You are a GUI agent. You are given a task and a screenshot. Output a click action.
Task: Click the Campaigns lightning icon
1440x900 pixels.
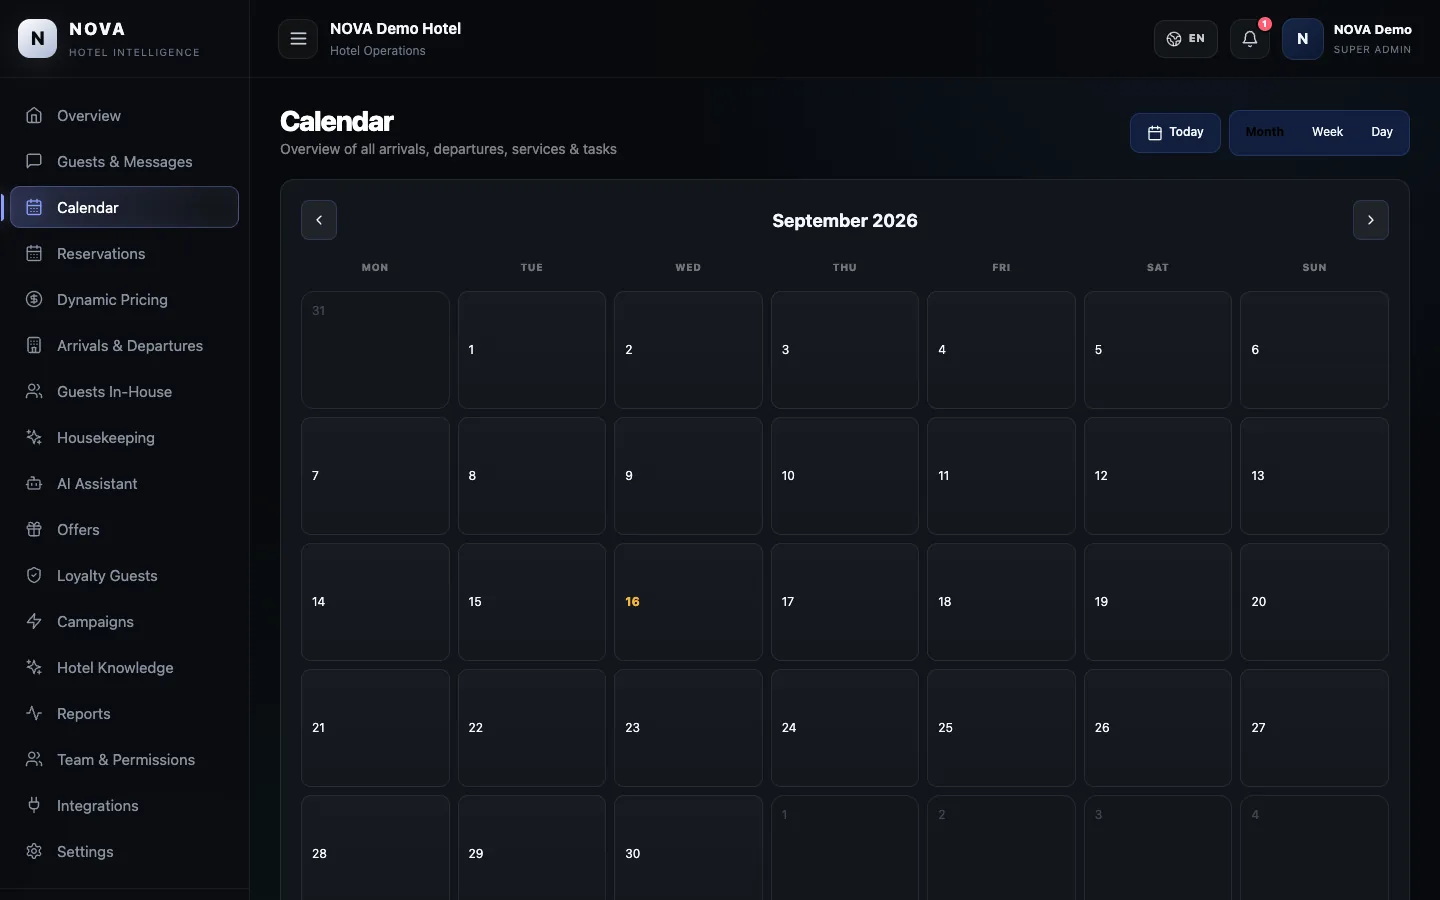click(34, 621)
